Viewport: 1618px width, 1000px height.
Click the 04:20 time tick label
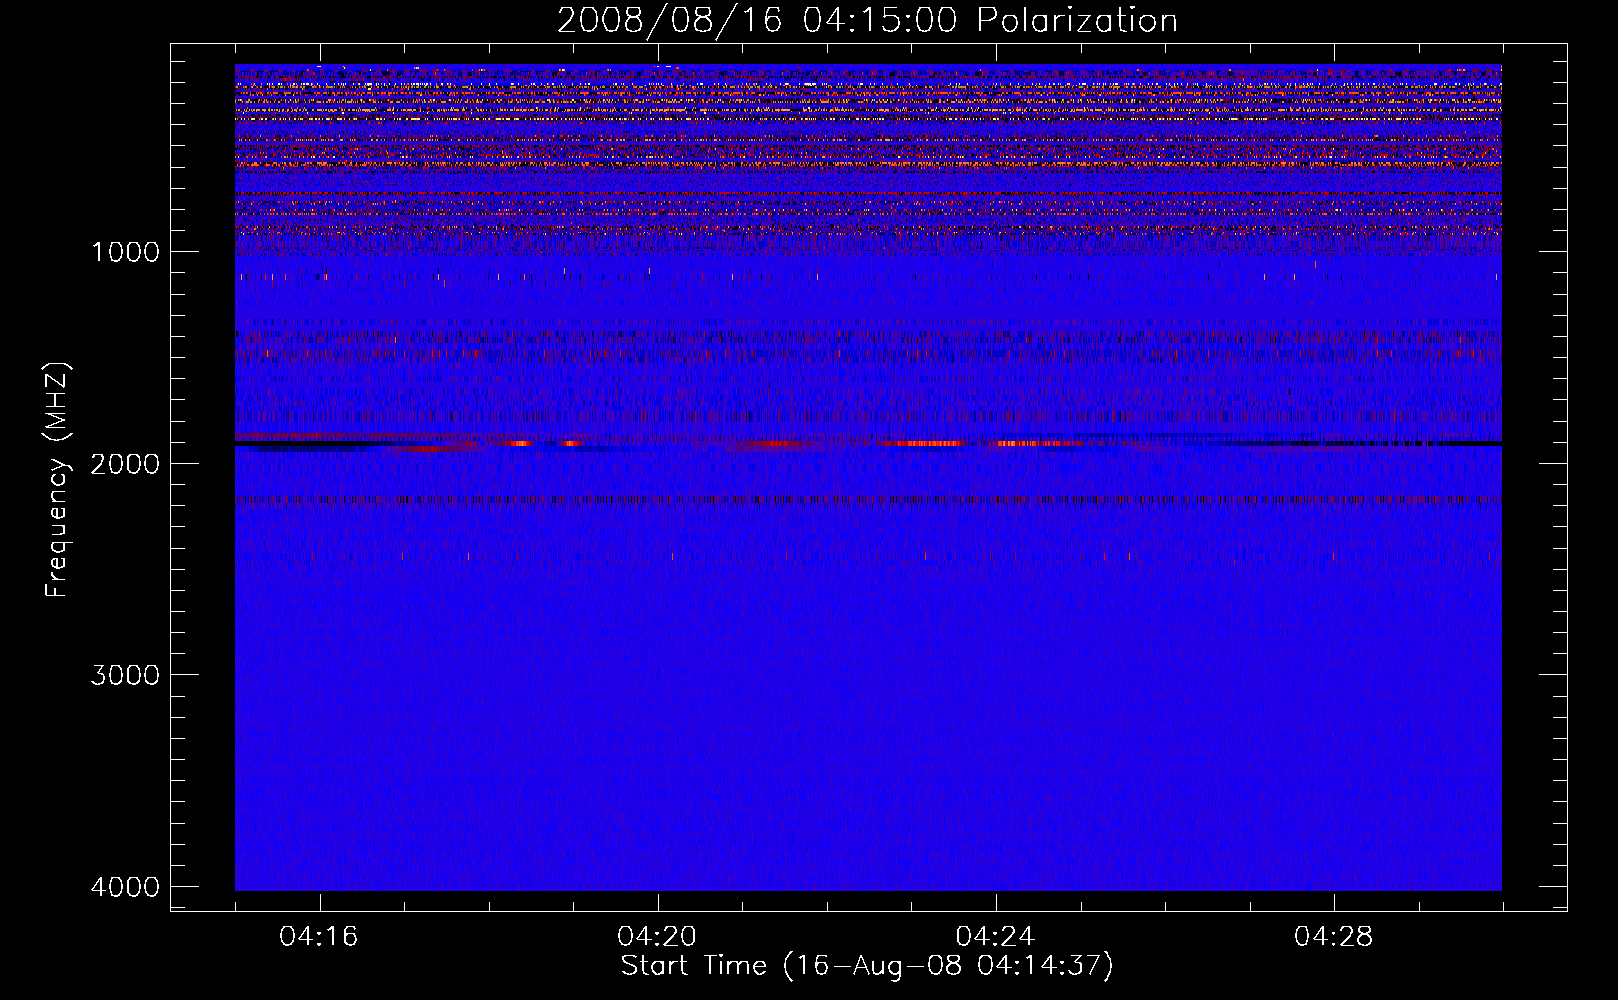tap(657, 936)
